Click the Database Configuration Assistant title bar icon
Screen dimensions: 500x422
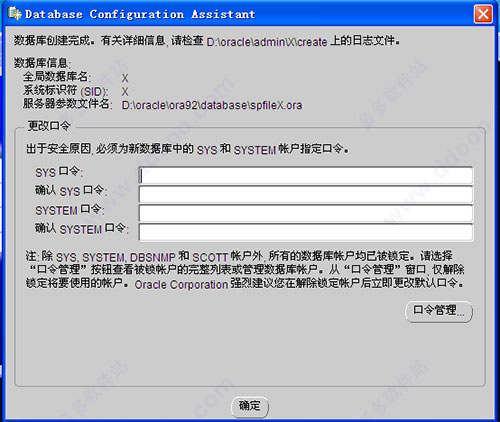pos(15,14)
